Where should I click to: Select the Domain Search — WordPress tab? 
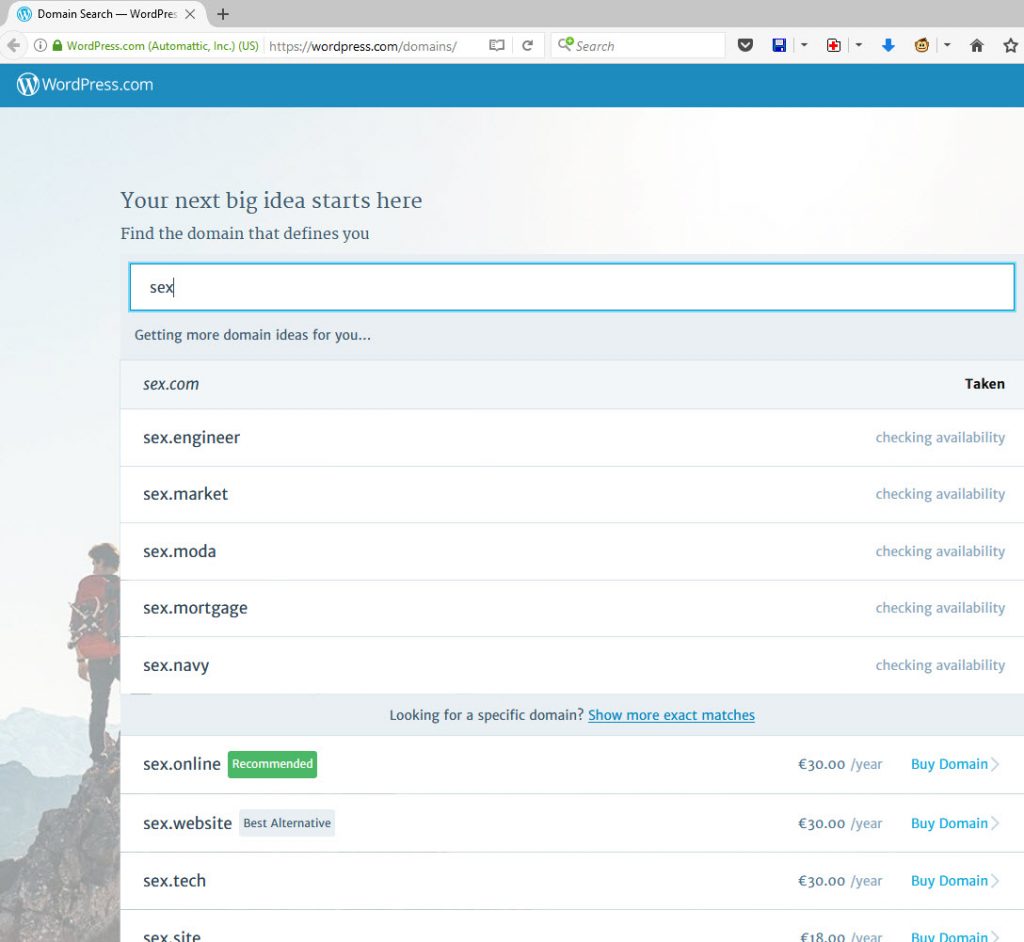[106, 14]
